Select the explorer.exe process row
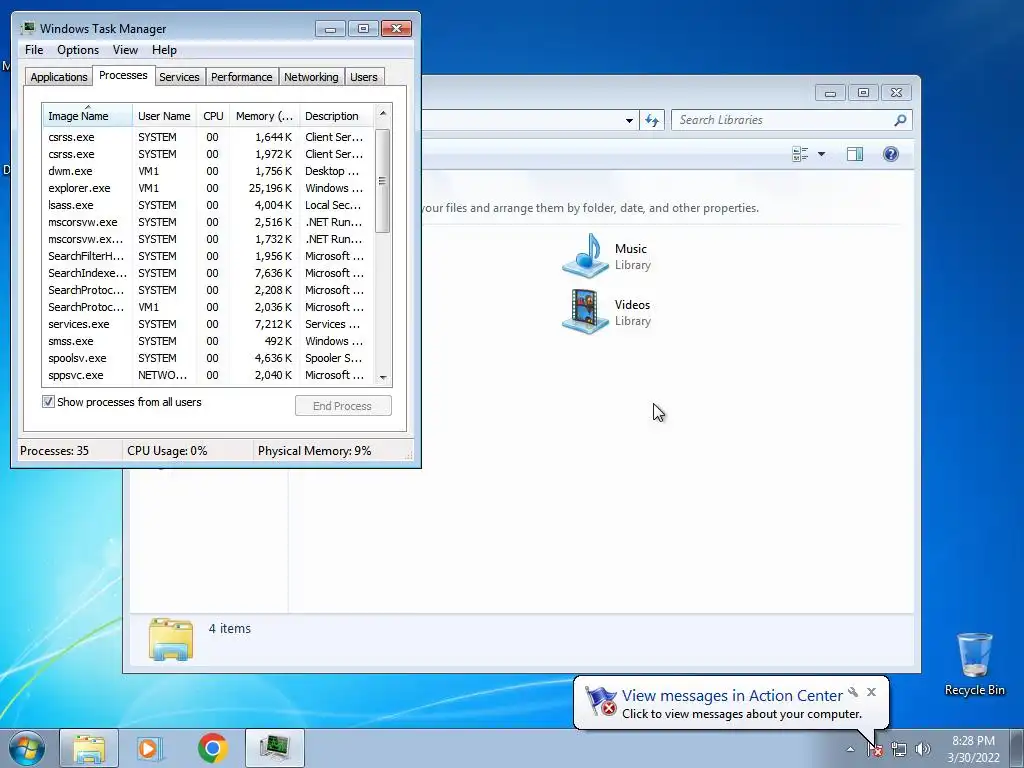This screenshot has width=1024, height=768. pos(209,188)
